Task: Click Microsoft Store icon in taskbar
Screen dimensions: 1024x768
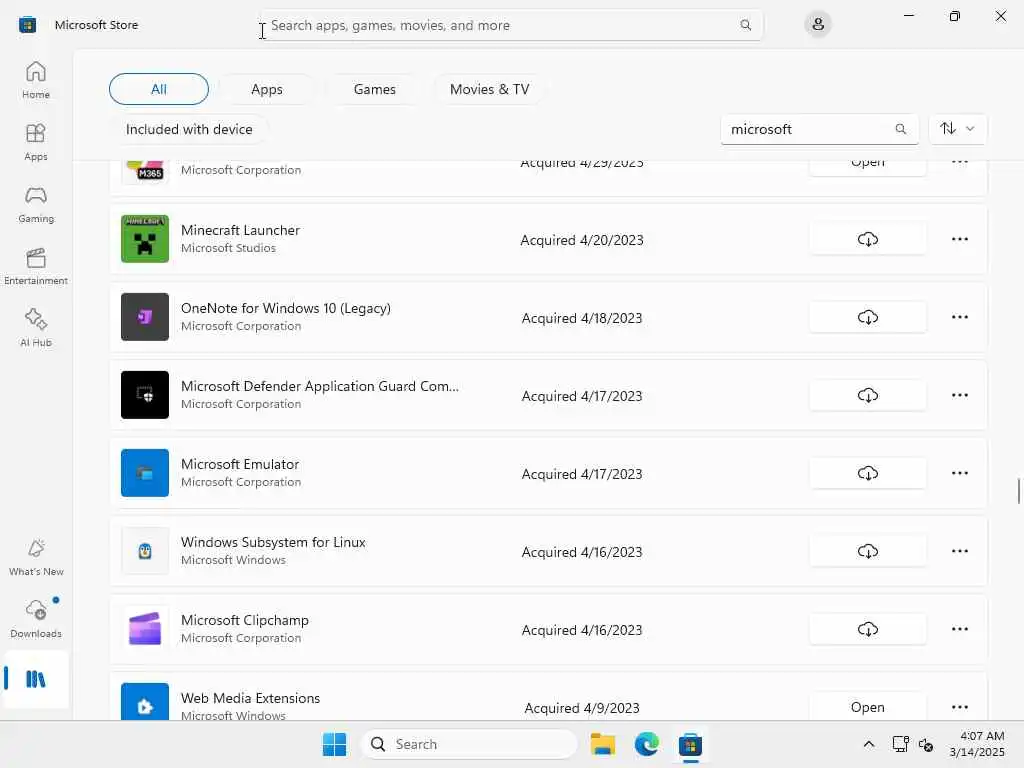Action: [x=690, y=744]
